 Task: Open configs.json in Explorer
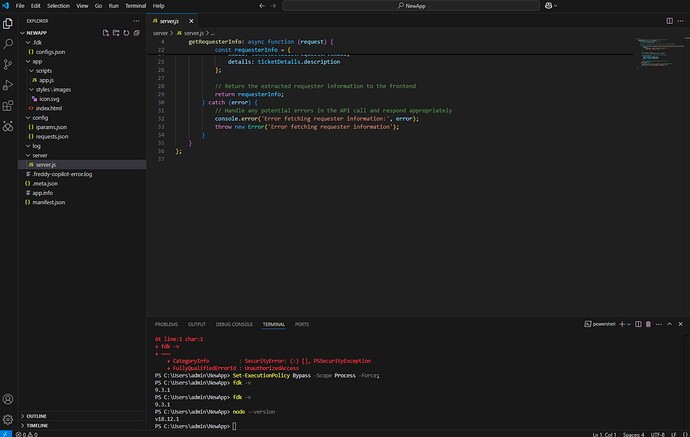point(82,52)
